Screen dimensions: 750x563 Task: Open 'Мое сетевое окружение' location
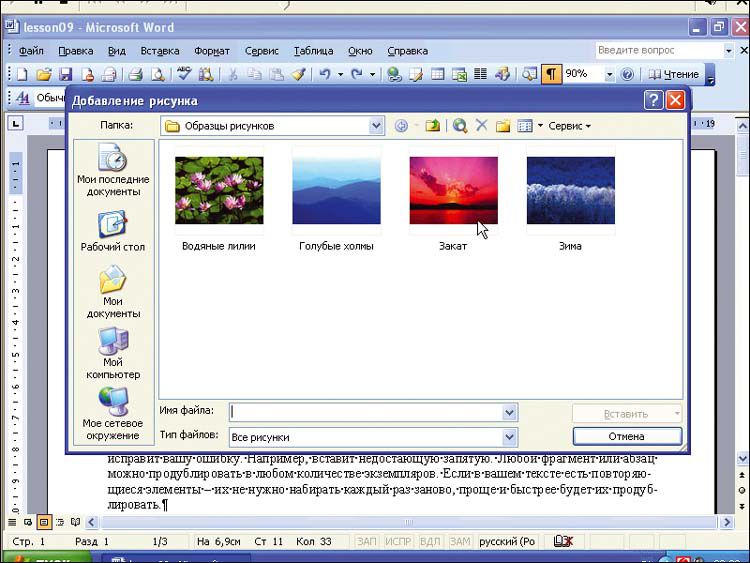113,414
